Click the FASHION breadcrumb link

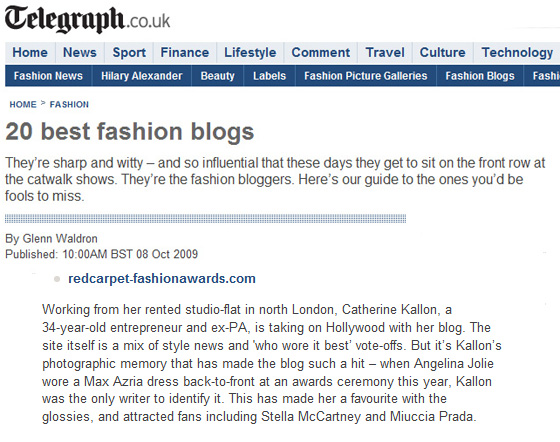click(x=69, y=105)
